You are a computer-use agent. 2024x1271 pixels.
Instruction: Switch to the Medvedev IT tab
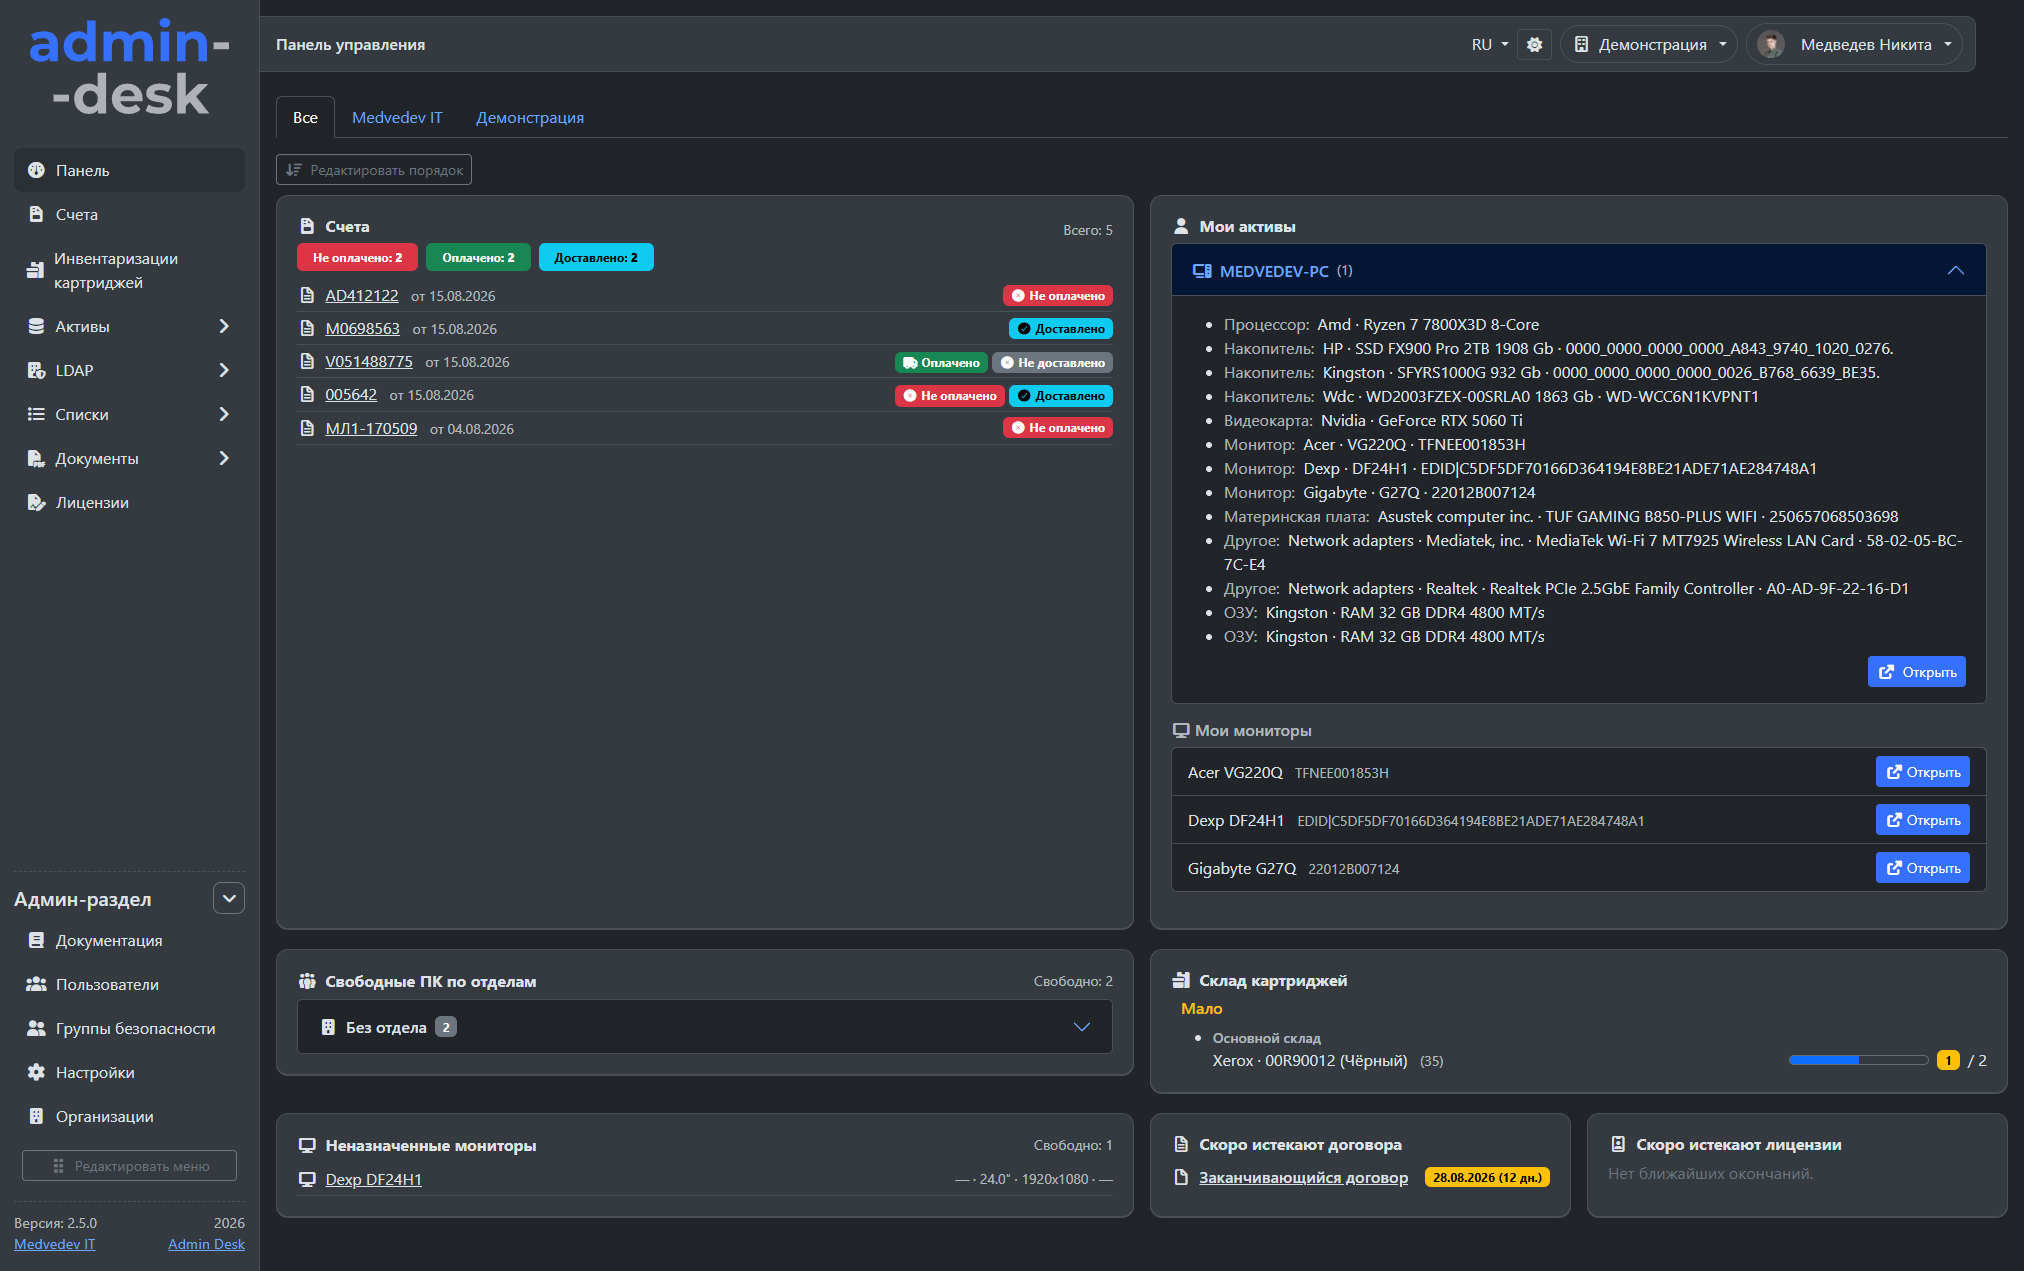pos(397,117)
